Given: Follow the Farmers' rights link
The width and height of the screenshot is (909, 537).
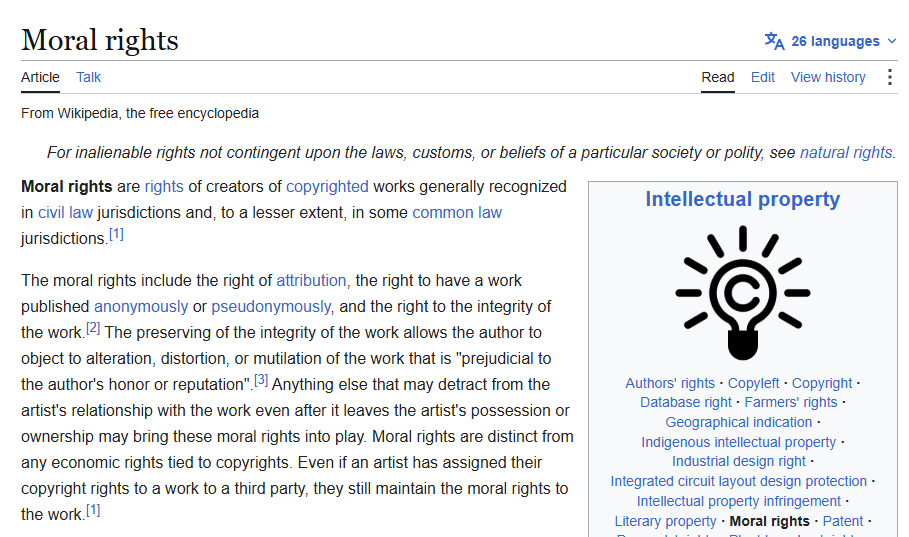Looking at the screenshot, I should (791, 402).
